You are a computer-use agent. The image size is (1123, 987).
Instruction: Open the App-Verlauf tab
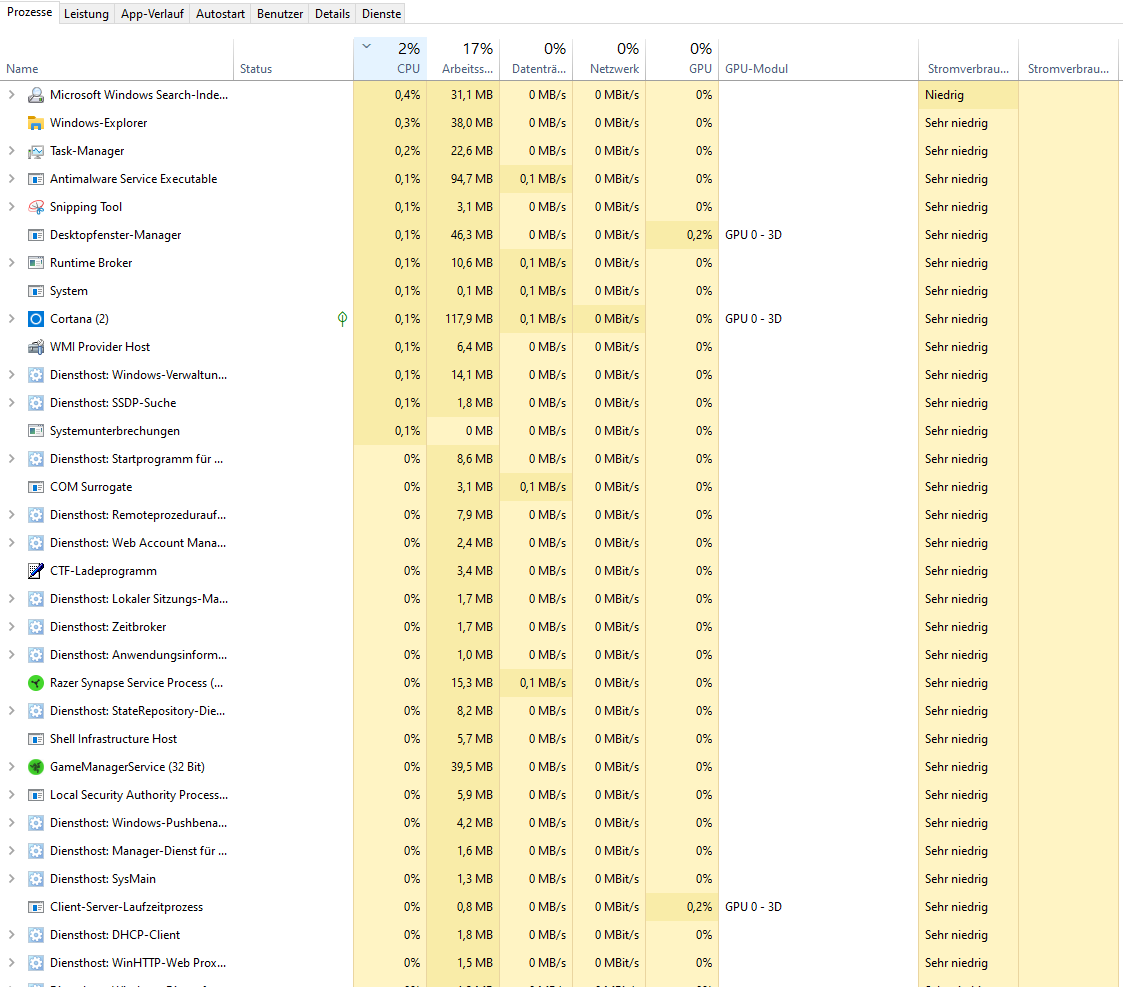(x=152, y=14)
